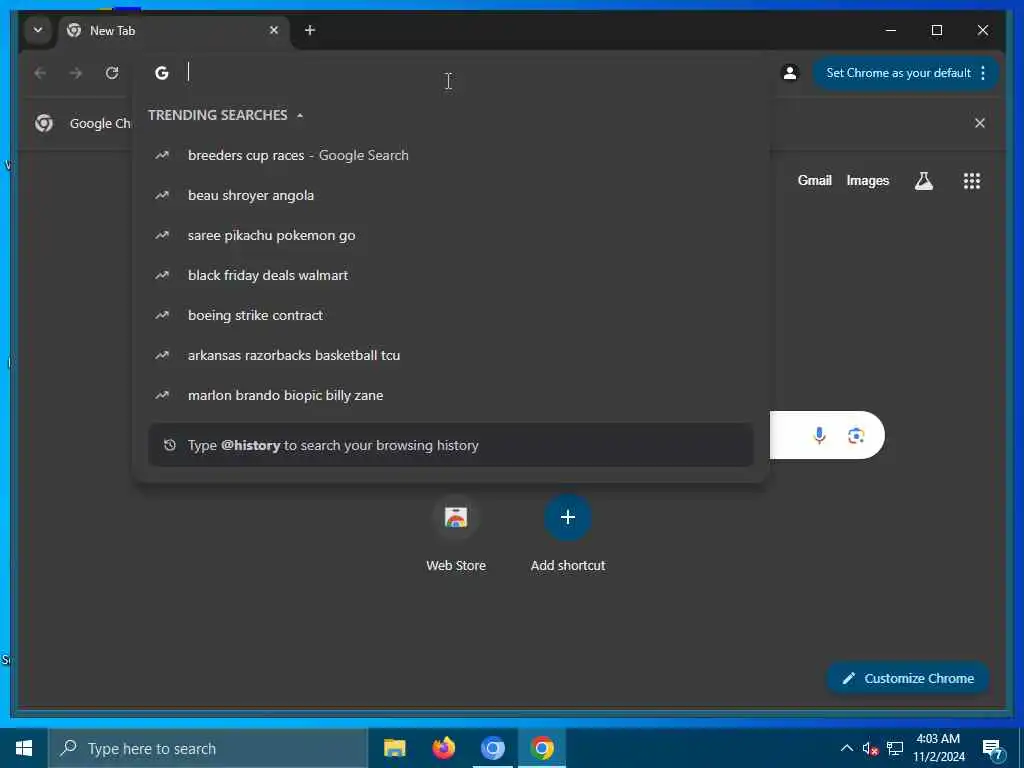
Task: Open the Windows Start menu
Action: tap(24, 748)
